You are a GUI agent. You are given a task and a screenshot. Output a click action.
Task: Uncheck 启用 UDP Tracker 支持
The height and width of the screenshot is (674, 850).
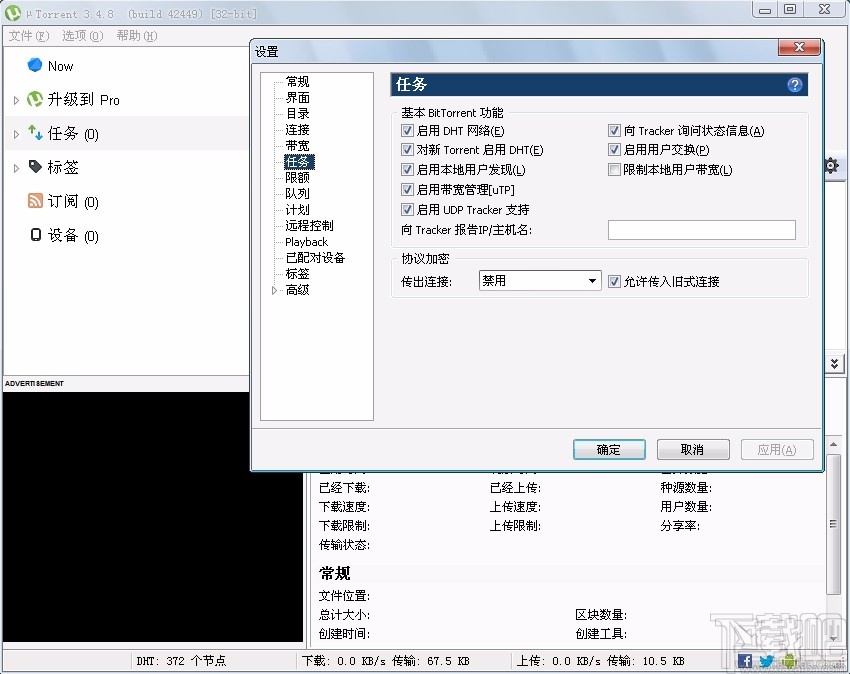pos(407,209)
